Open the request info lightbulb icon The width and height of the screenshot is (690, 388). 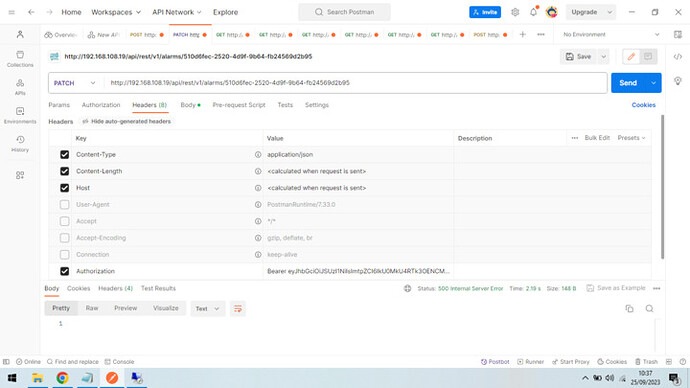pos(678,81)
